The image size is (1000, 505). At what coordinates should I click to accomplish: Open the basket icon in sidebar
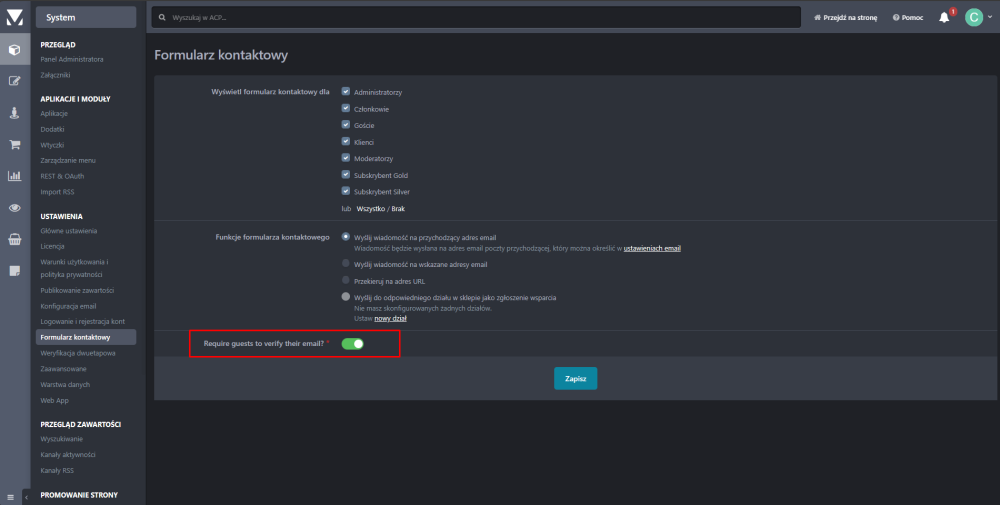point(14,240)
